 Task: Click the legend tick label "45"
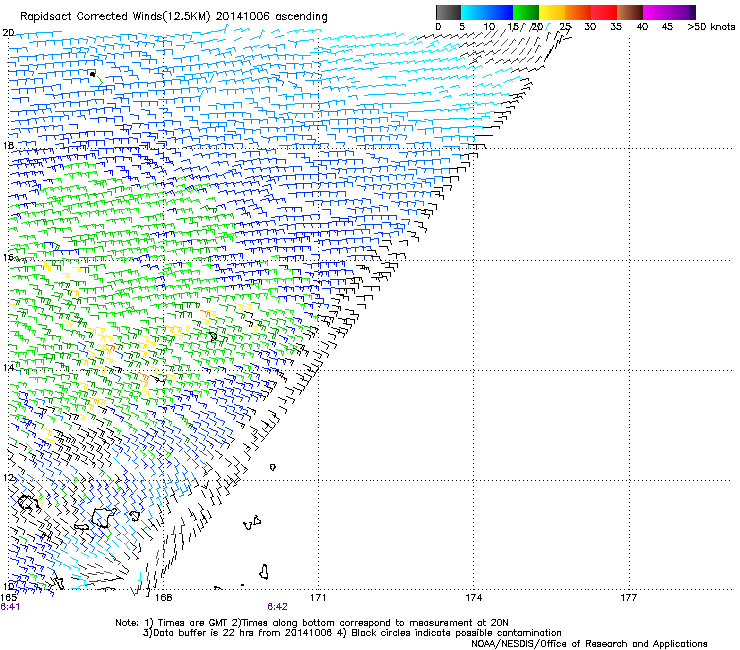(667, 26)
